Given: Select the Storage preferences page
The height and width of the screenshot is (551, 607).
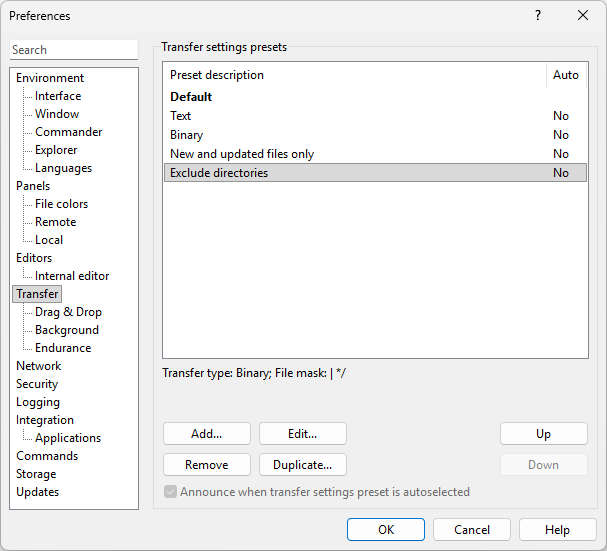Looking at the screenshot, I should point(36,474).
